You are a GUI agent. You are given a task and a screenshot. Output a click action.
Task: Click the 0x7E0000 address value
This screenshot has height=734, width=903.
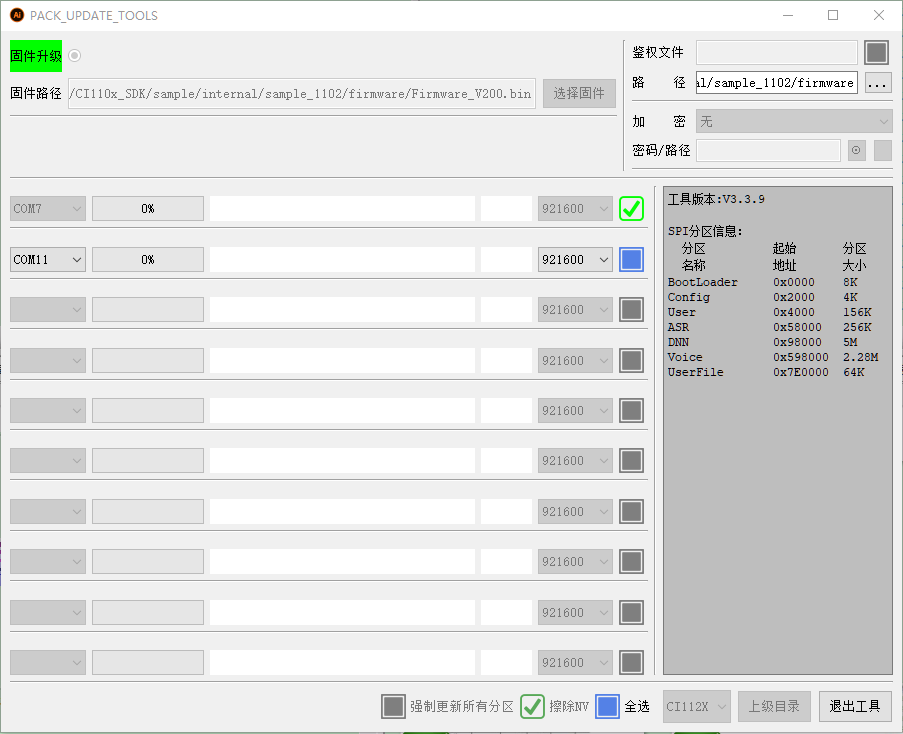(x=800, y=372)
